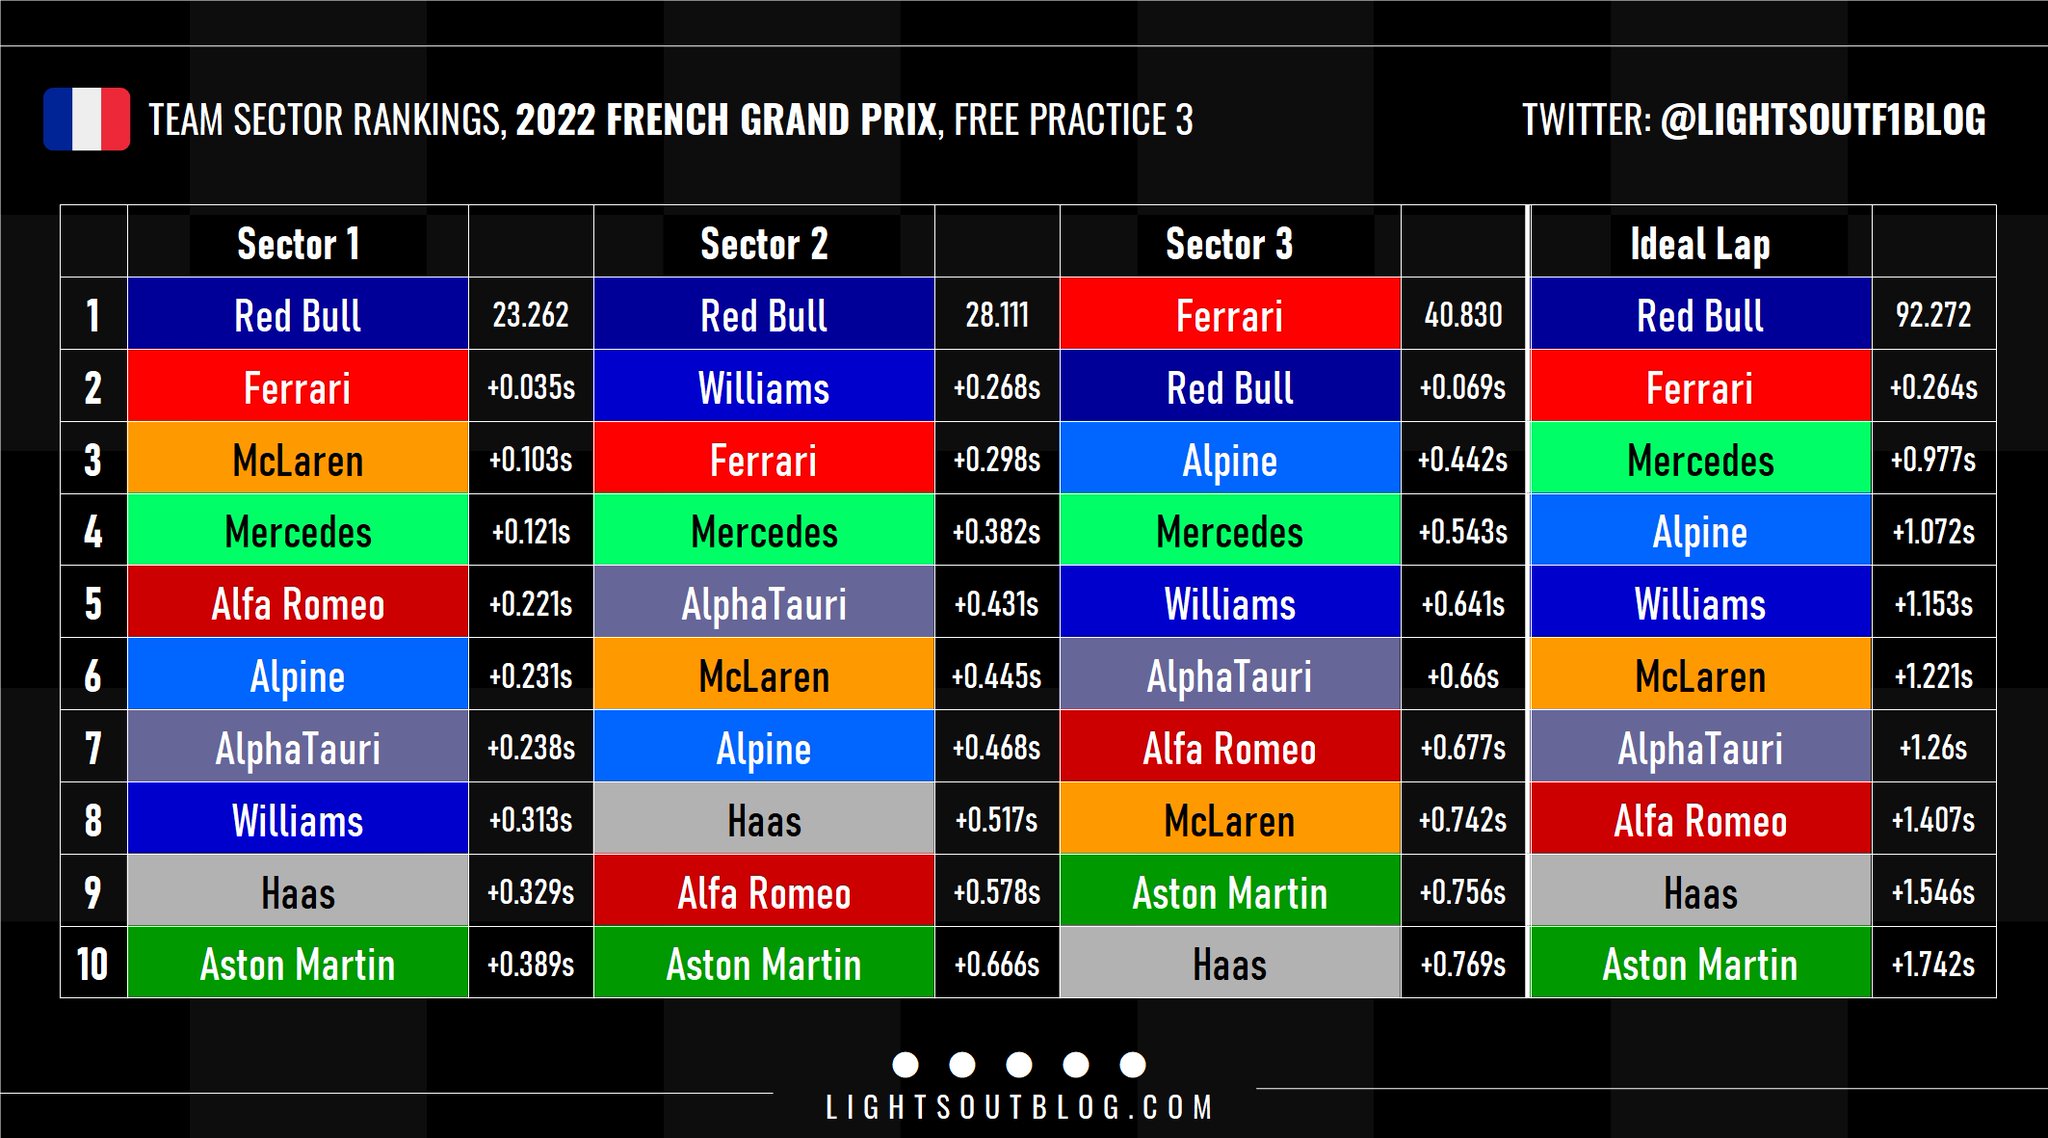Click the rank number 10 row label
Image resolution: width=2048 pixels, height=1138 pixels.
(93, 964)
